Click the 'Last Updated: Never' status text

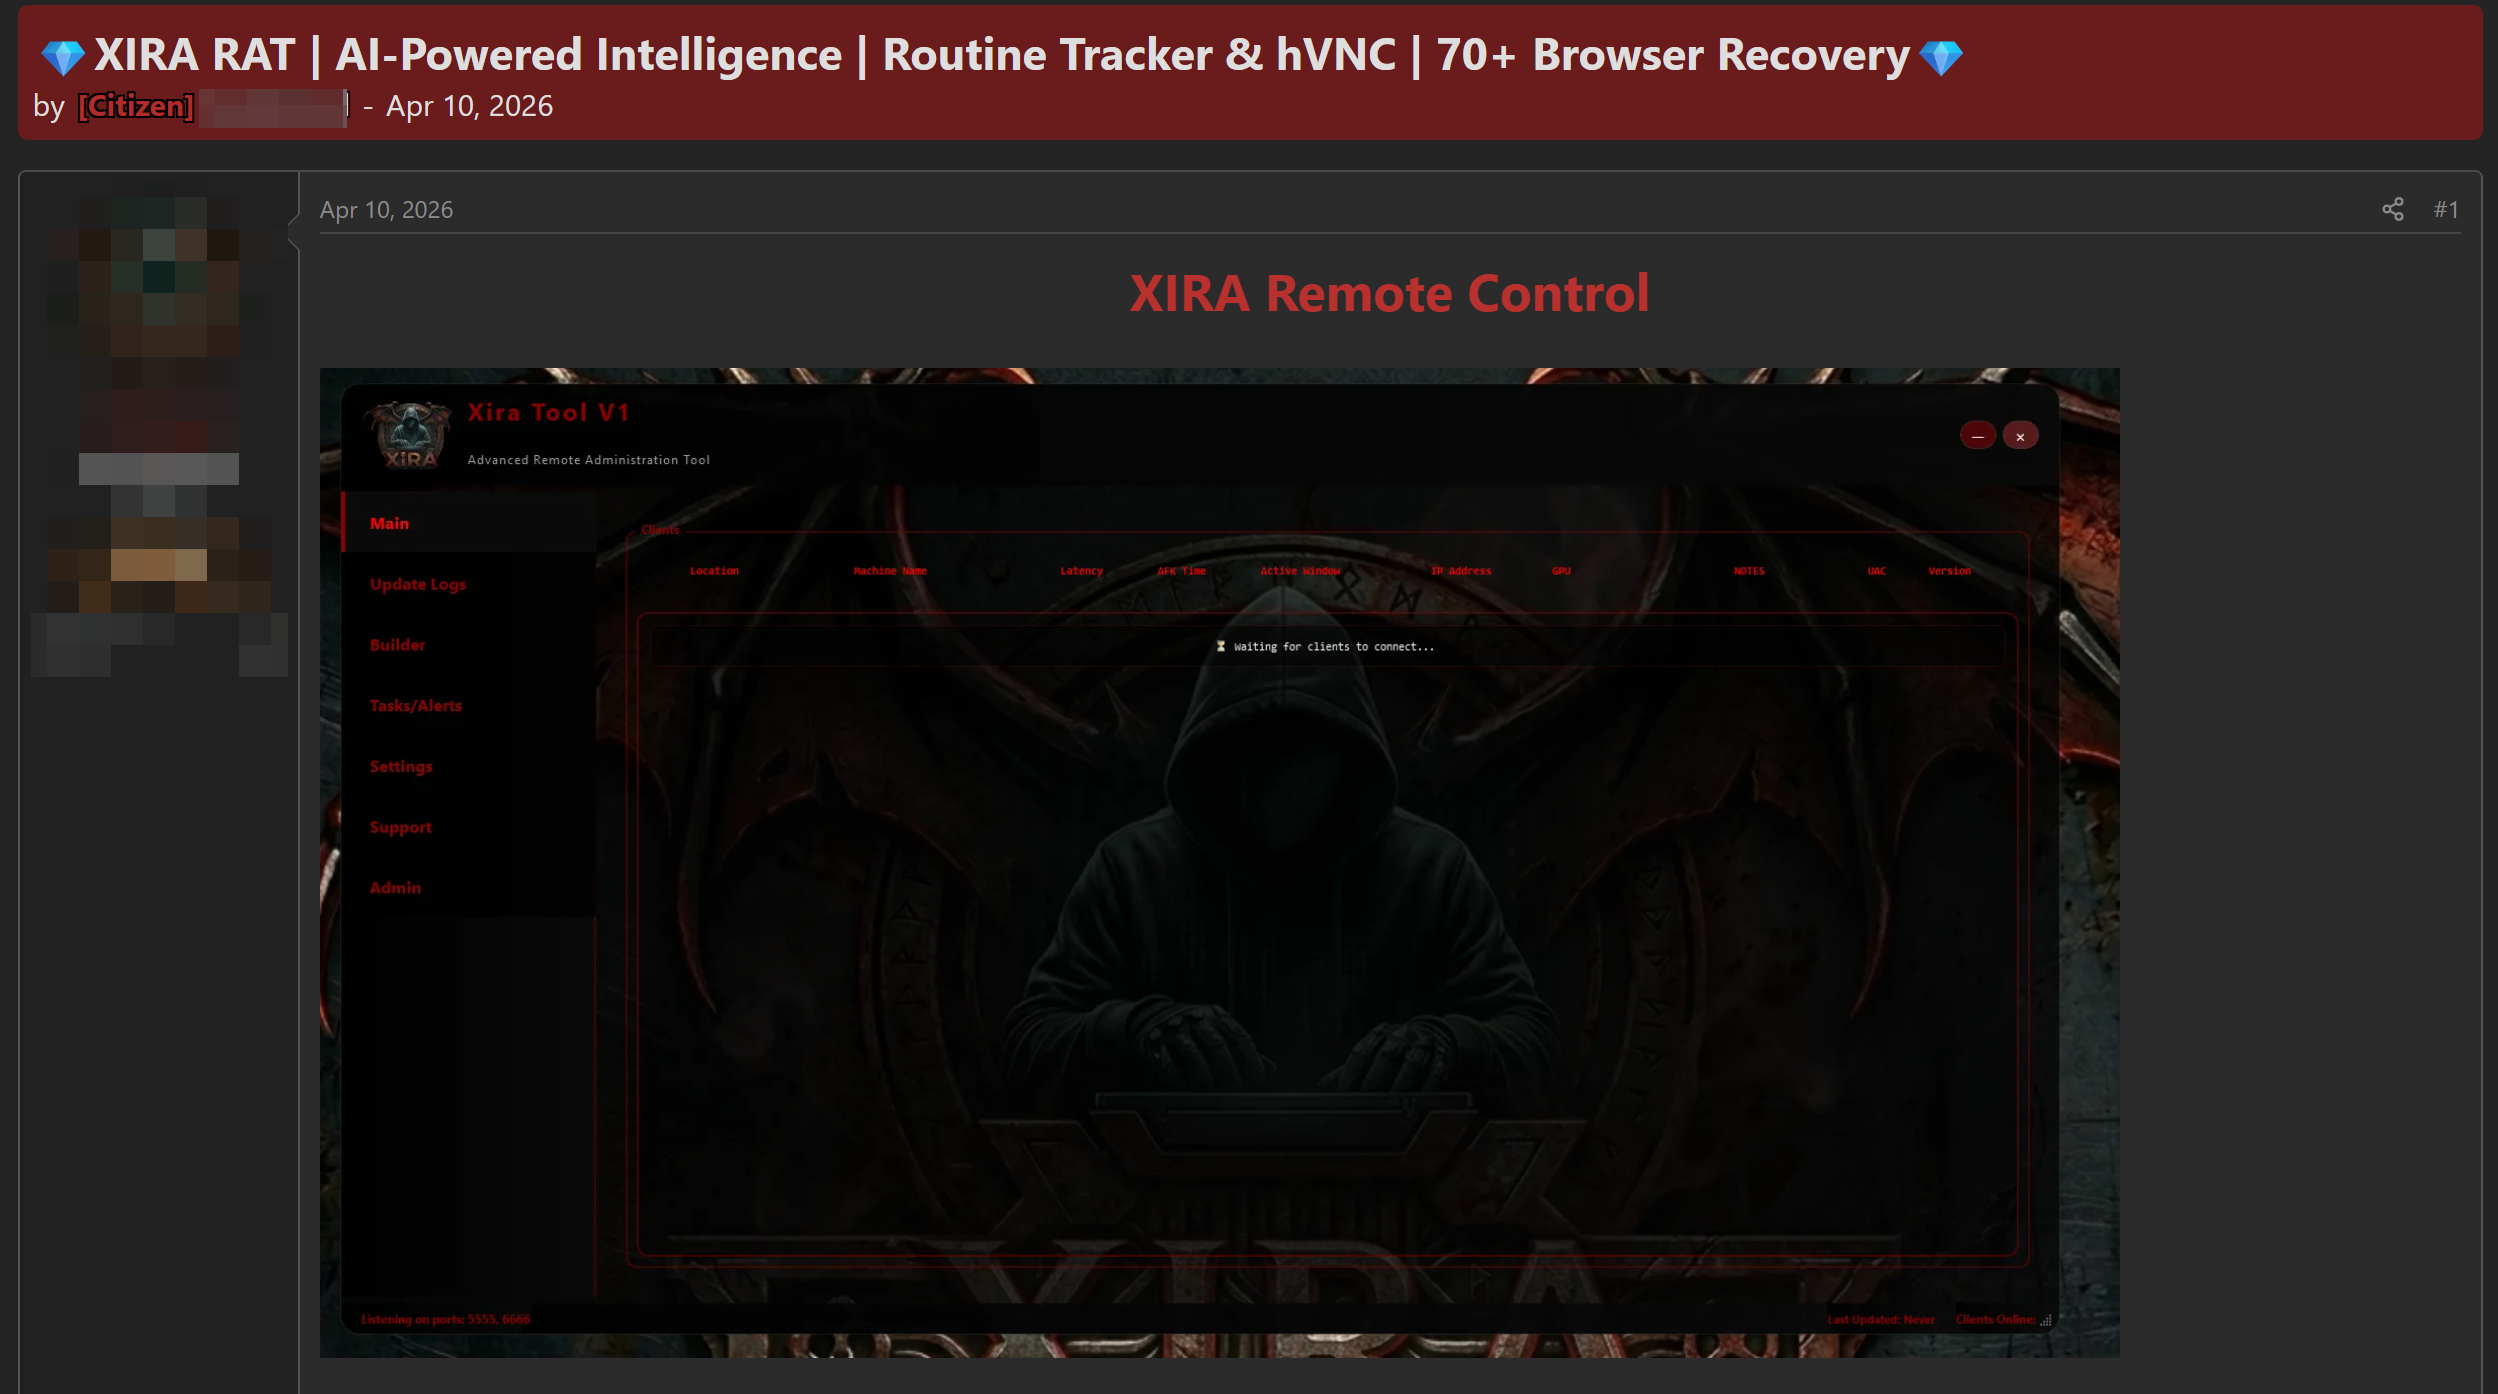click(x=1880, y=1319)
